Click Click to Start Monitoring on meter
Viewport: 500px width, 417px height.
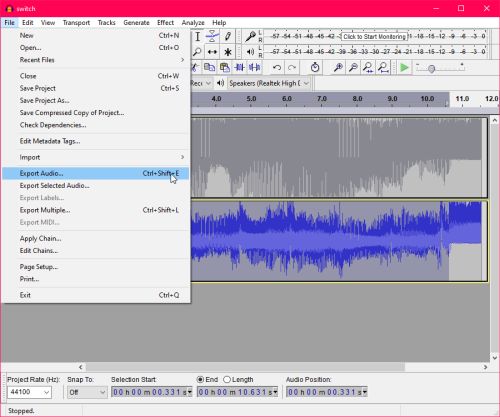point(375,36)
